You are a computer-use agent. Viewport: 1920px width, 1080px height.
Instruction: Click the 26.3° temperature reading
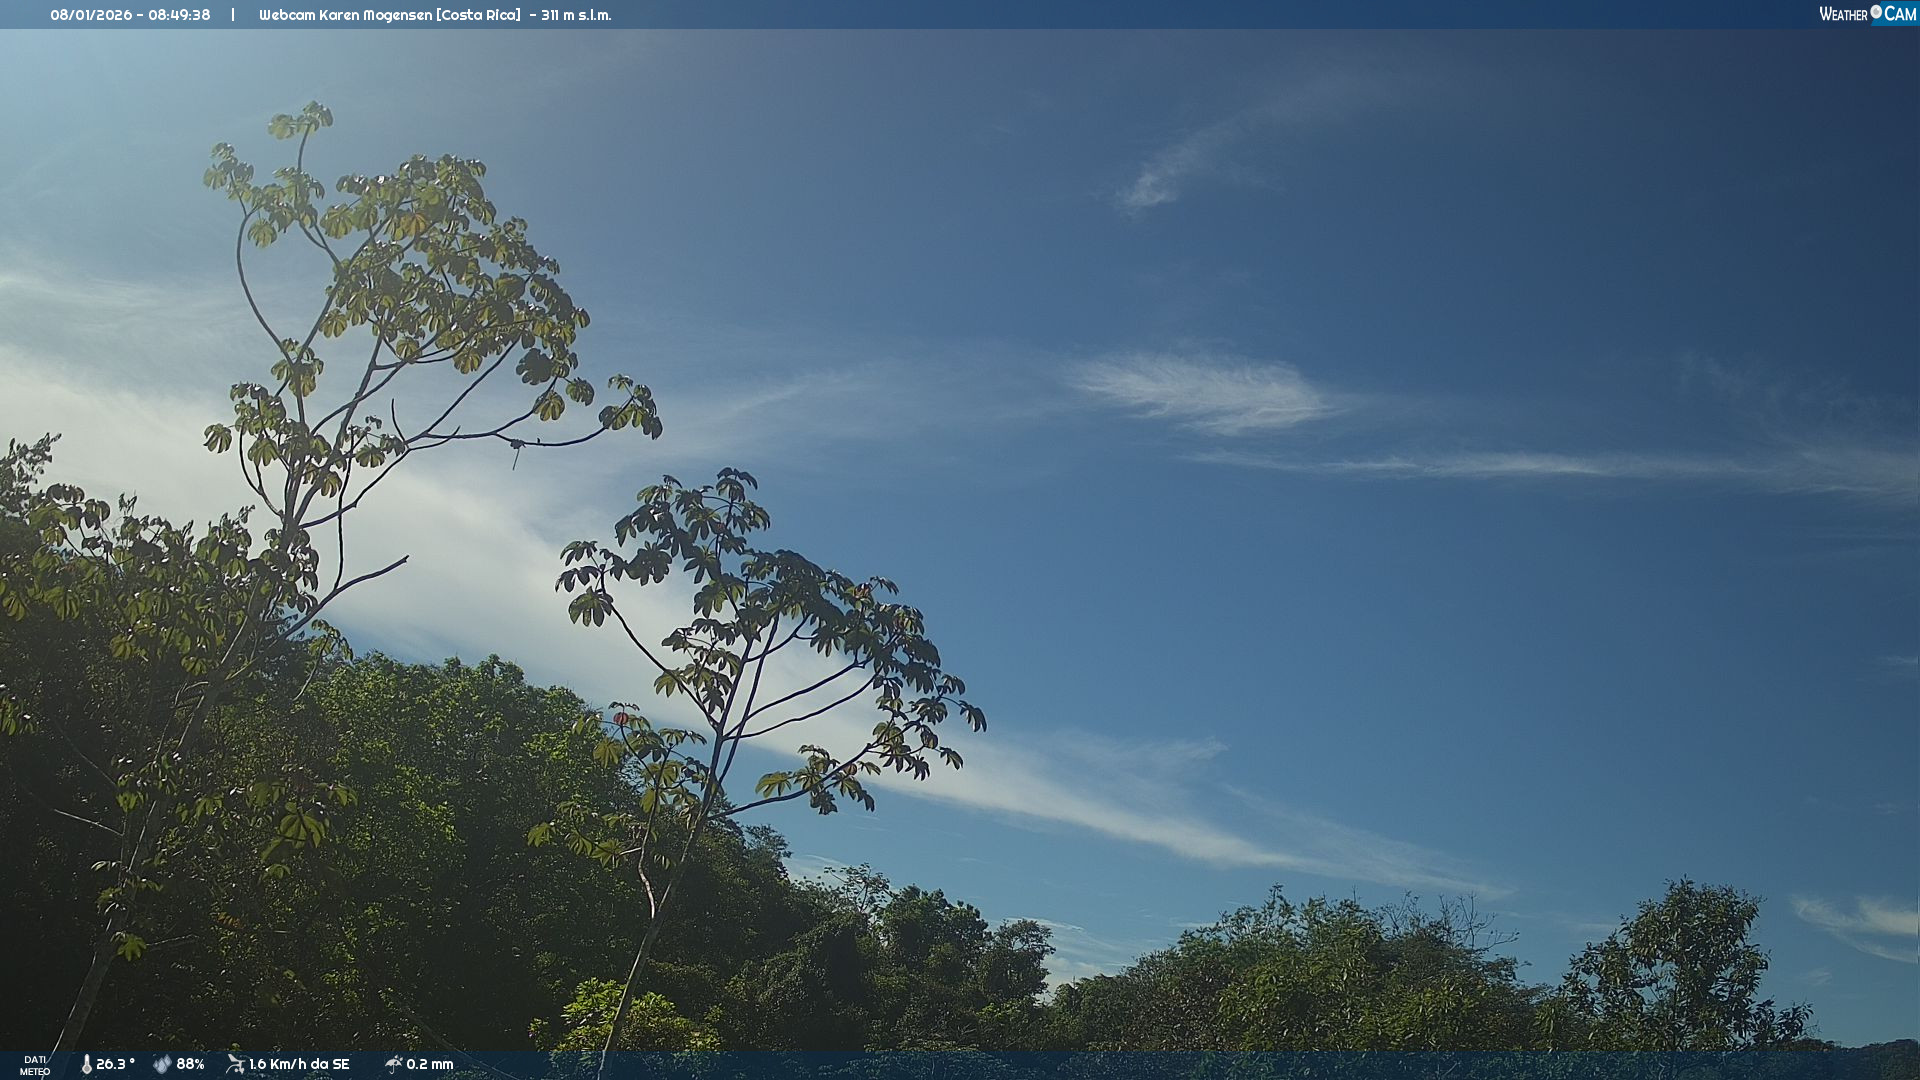coord(115,1064)
